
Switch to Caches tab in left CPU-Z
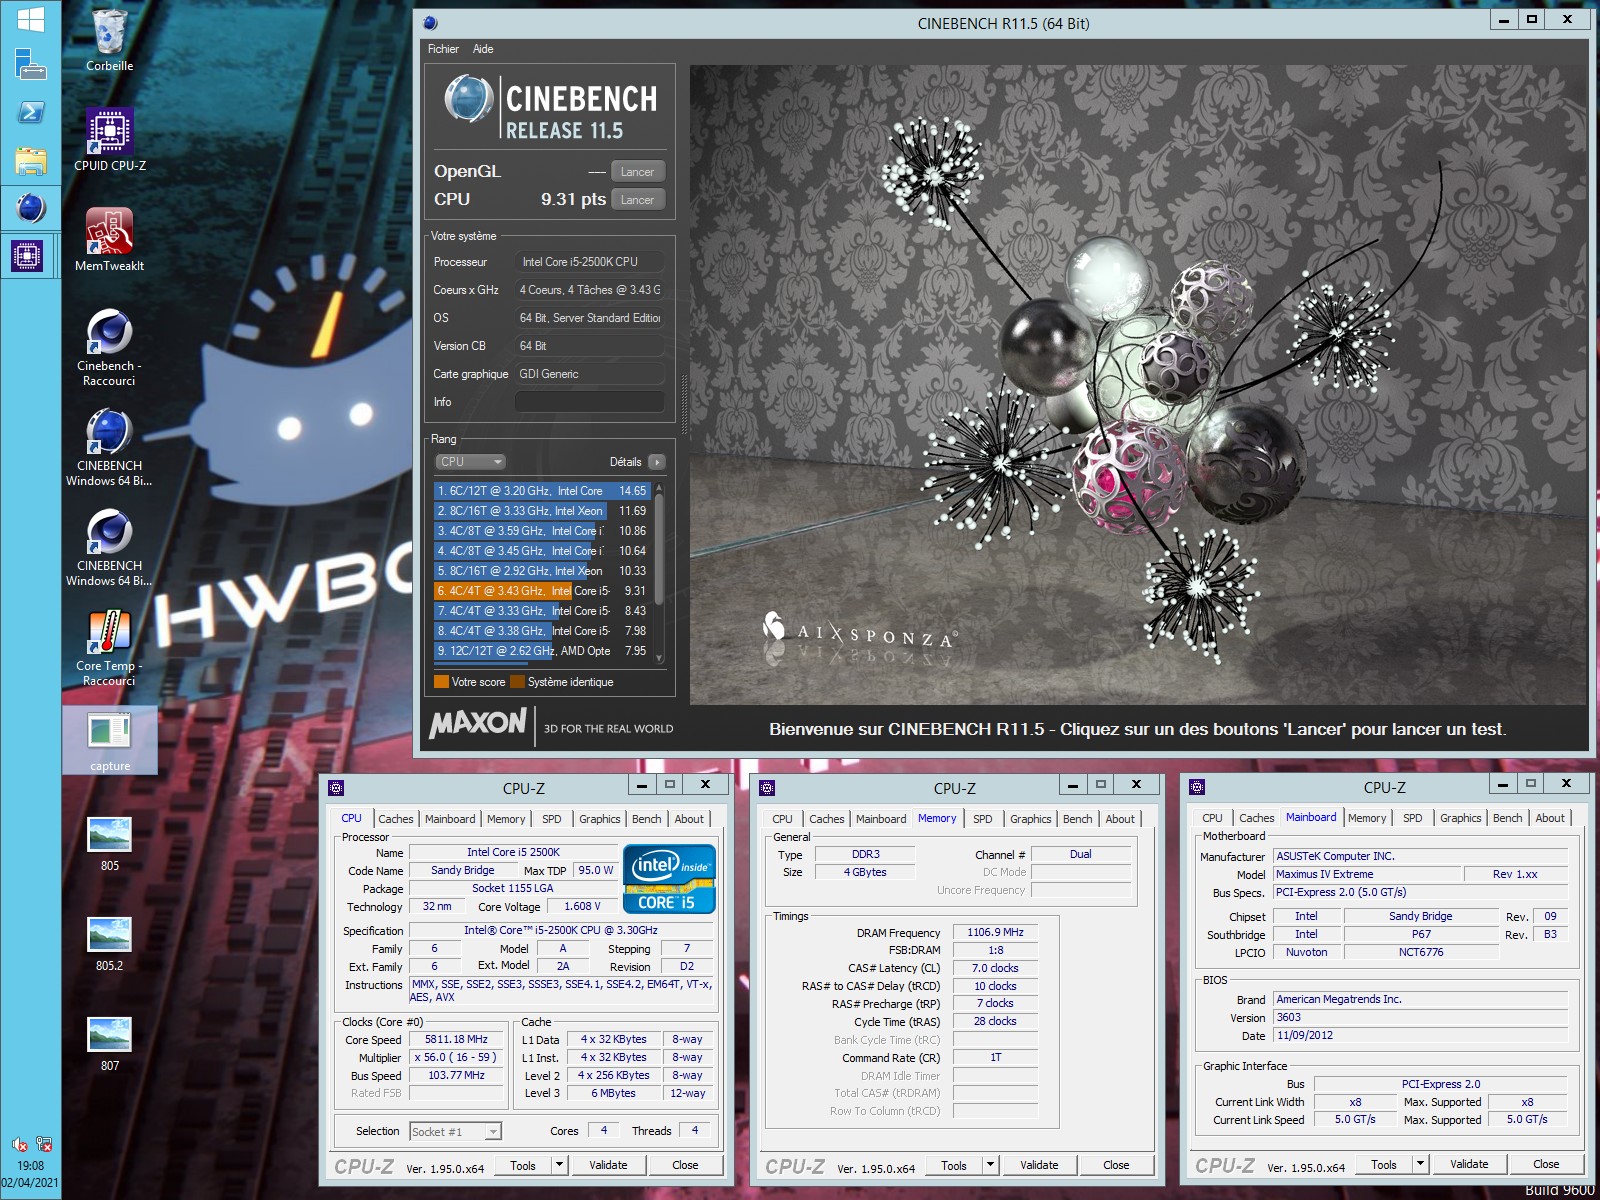(x=396, y=819)
